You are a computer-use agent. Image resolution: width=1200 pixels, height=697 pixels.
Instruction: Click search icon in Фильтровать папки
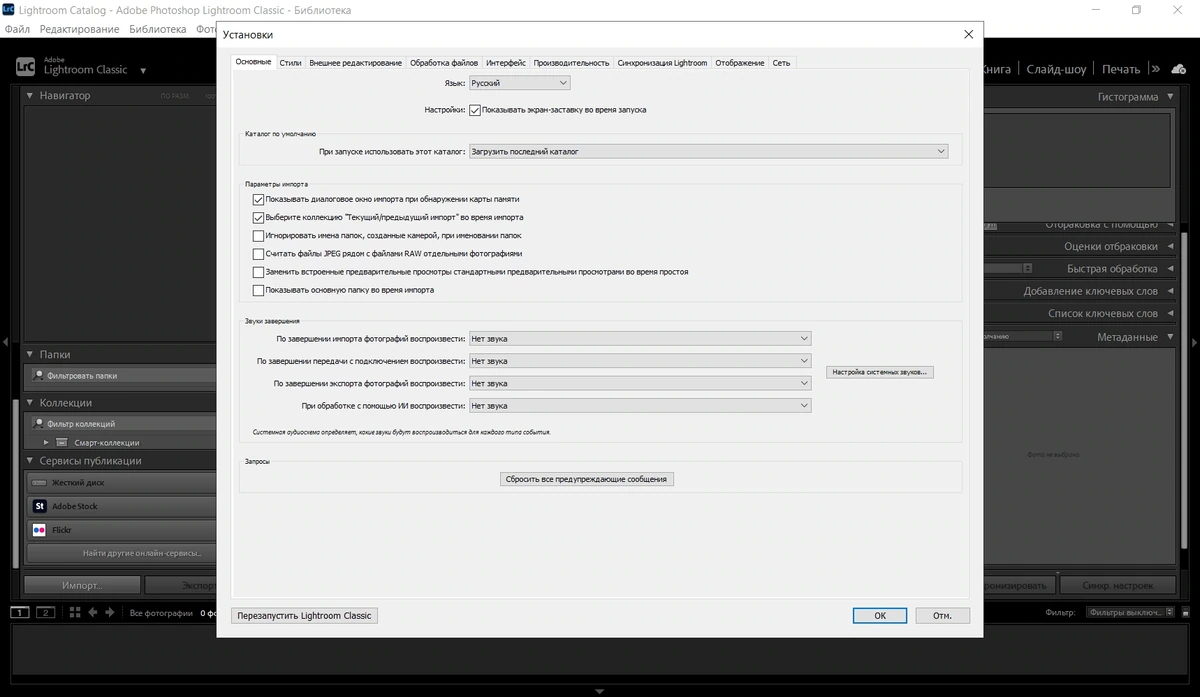pos(38,376)
